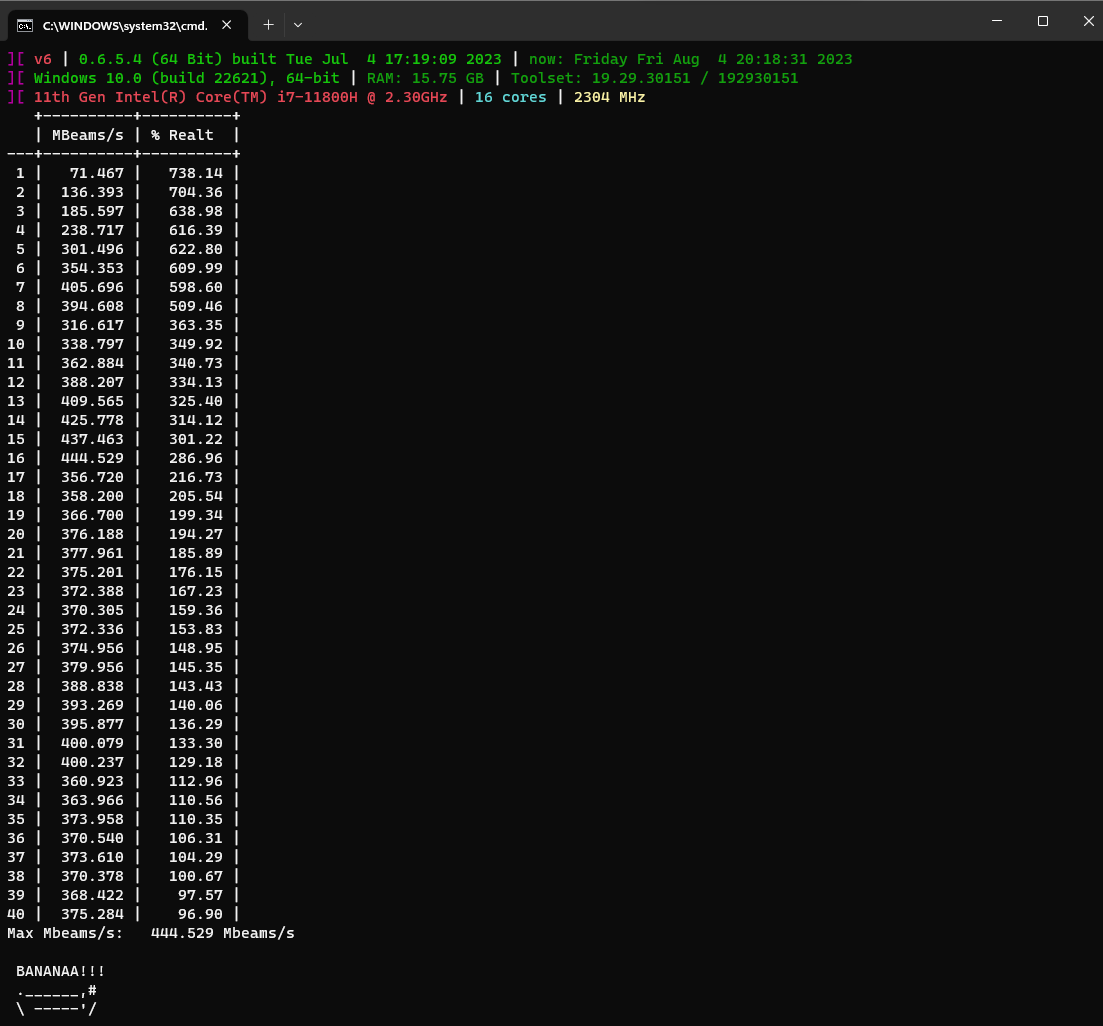Click the value 395.877 in row 30
The height and width of the screenshot is (1026, 1103).
pyautogui.click(x=92, y=724)
